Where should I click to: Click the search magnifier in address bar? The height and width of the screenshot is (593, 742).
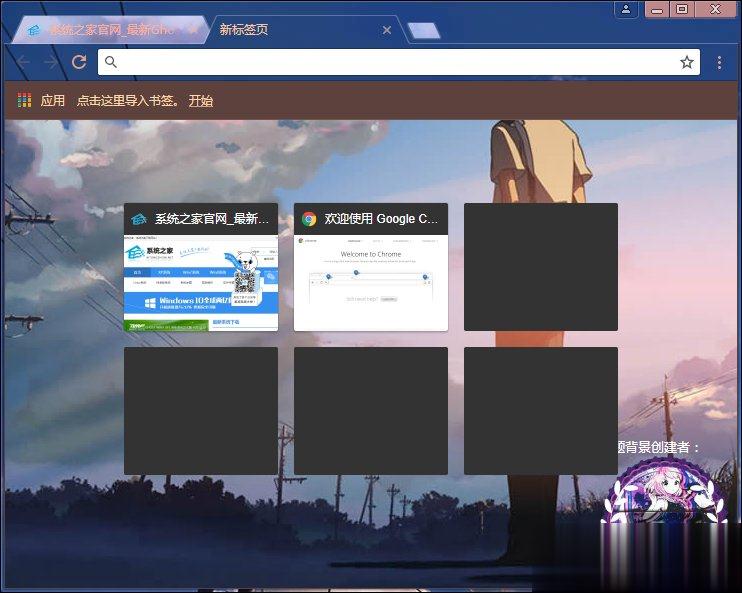coord(111,62)
